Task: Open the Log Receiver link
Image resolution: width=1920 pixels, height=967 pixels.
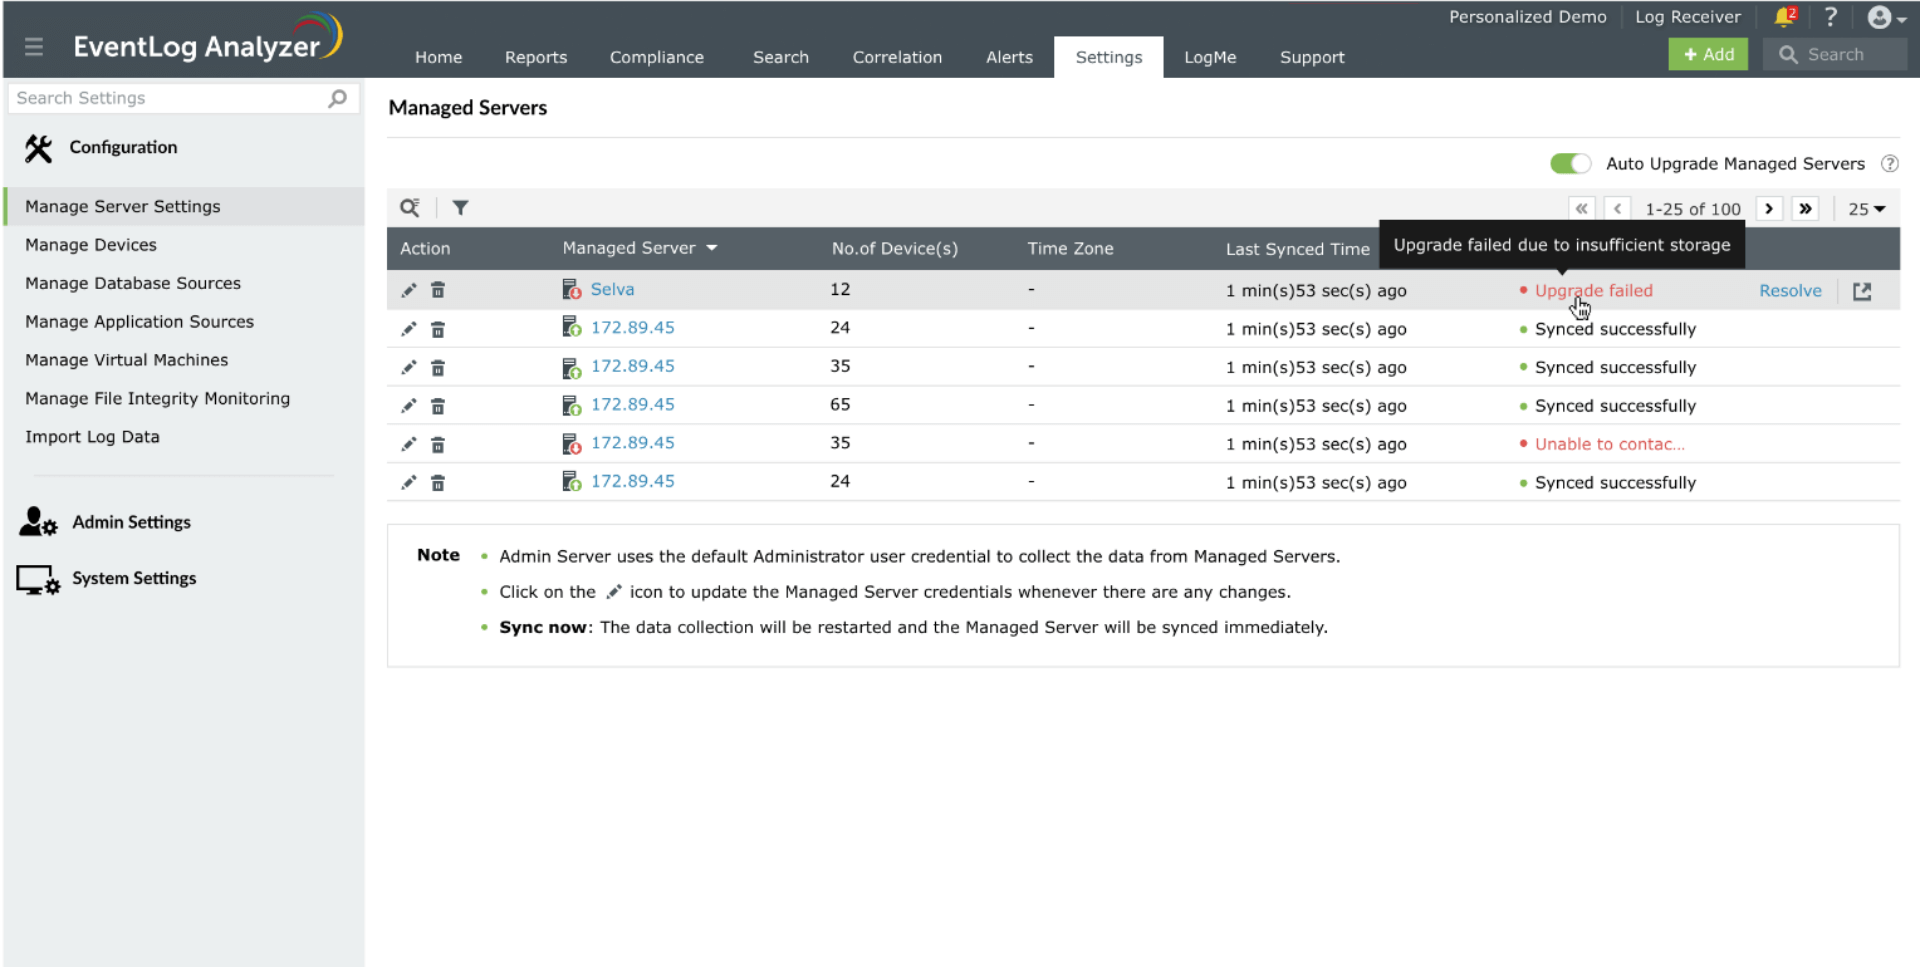Action: (1687, 17)
